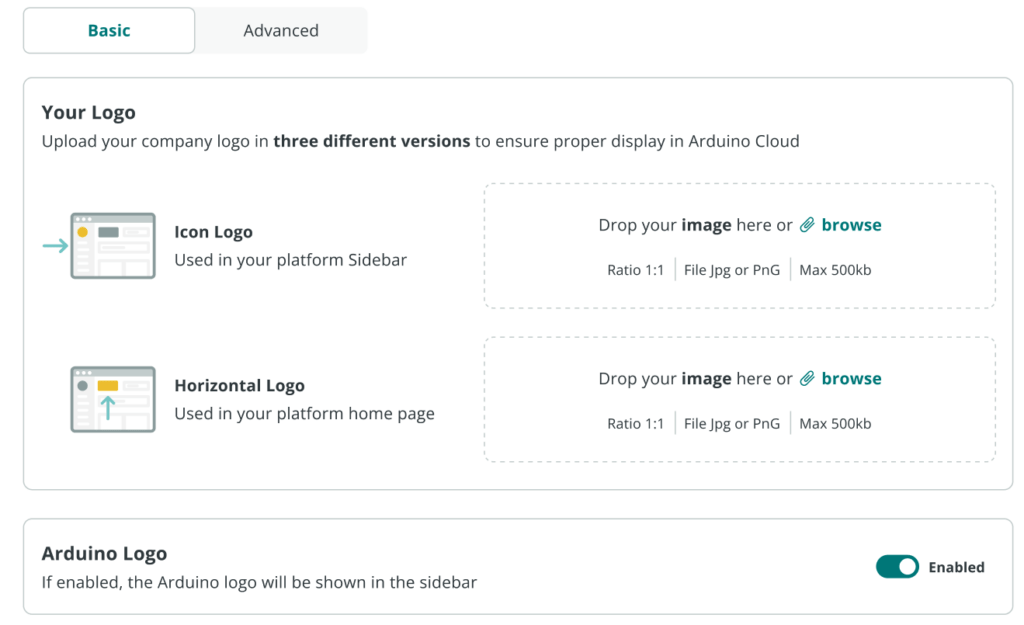Click the paperclip icon in Icon Logo upload
Image resolution: width=1024 pixels, height=625 pixels.
point(807,225)
